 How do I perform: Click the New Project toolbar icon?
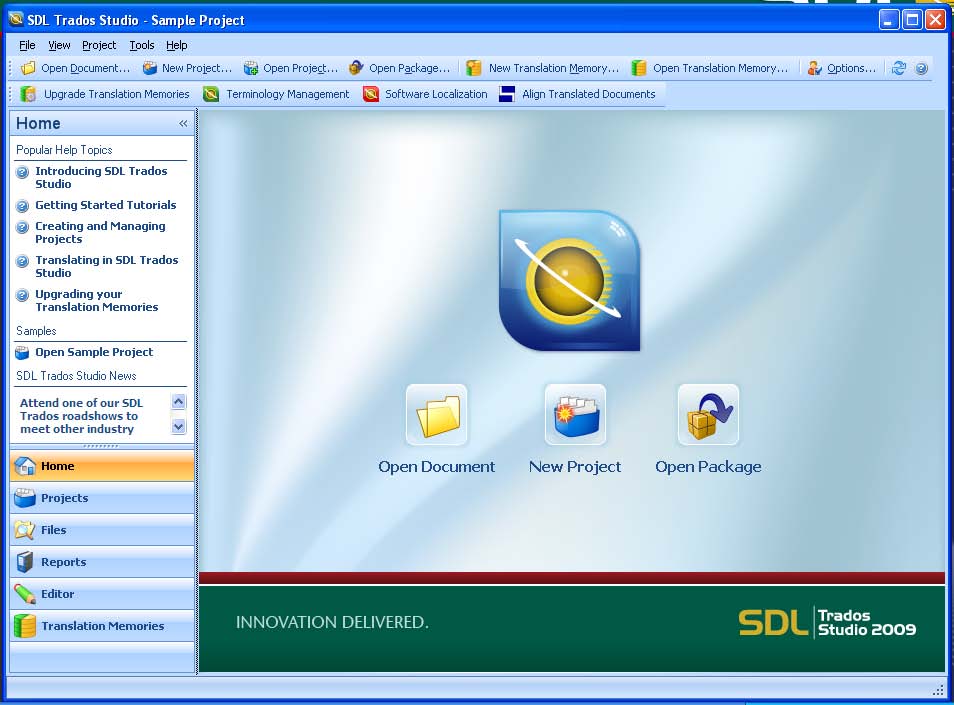point(149,68)
